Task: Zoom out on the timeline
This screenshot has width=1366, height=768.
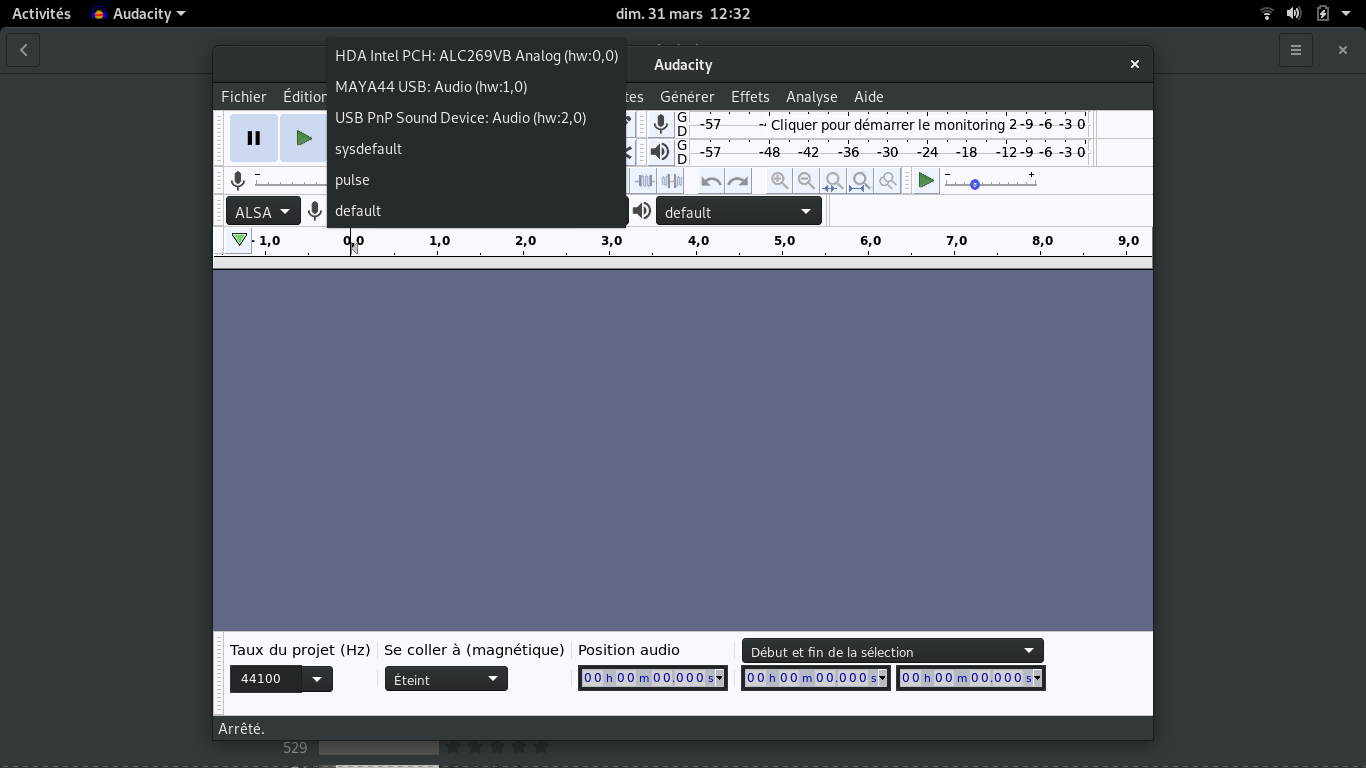Action: [806, 181]
